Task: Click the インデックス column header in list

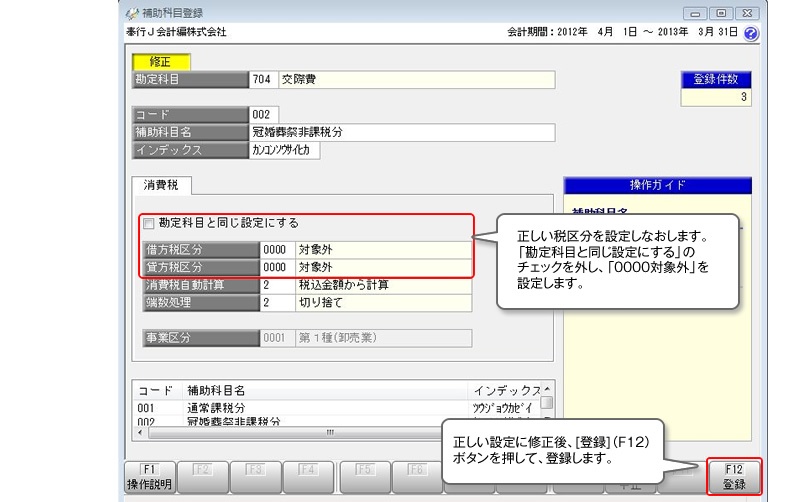Action: coord(504,389)
